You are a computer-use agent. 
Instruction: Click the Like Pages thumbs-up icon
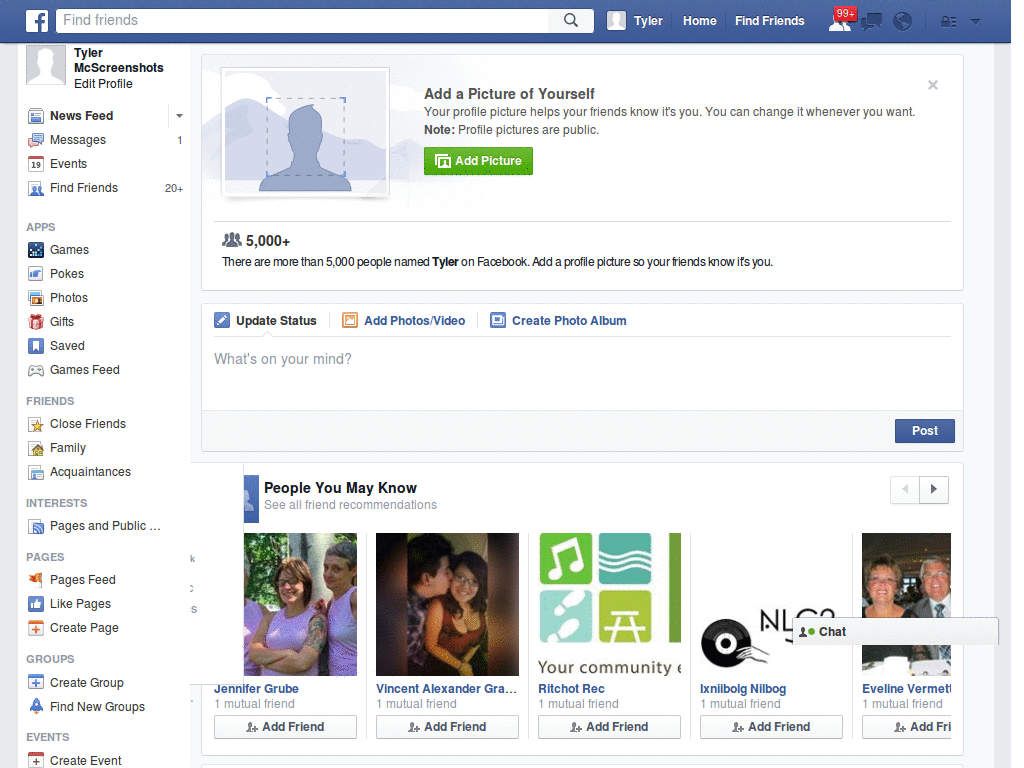36,603
